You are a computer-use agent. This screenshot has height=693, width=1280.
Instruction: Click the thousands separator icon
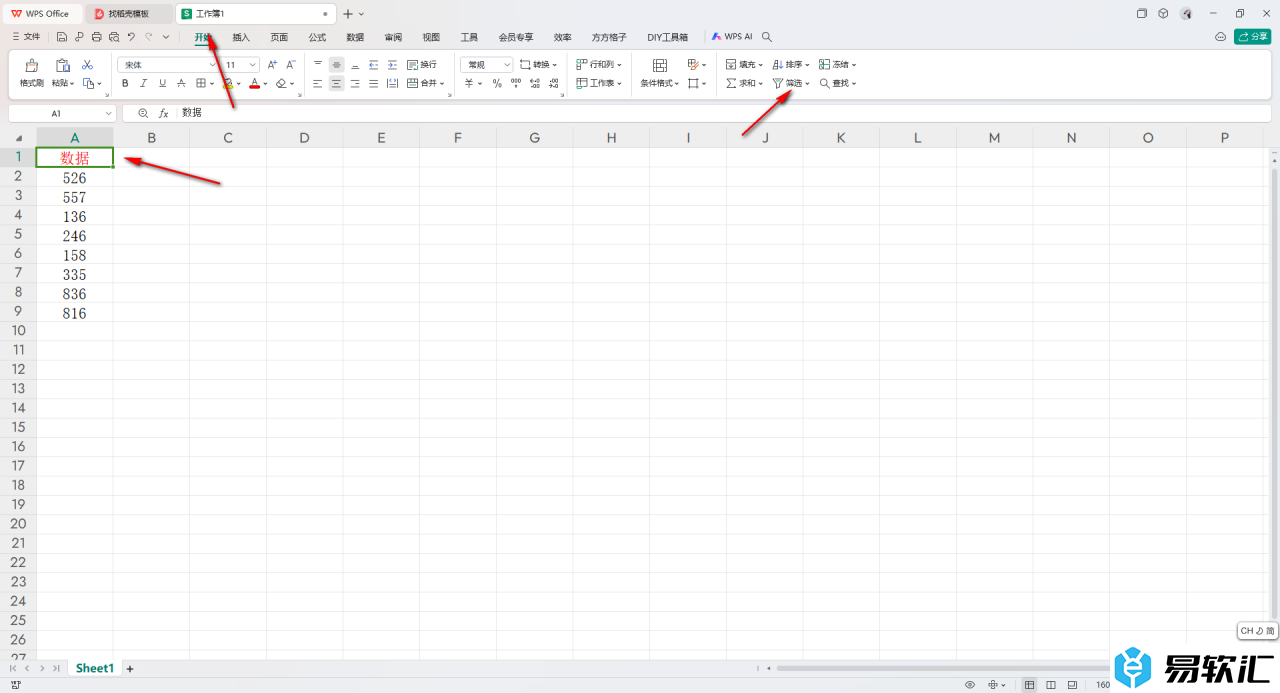(x=516, y=83)
